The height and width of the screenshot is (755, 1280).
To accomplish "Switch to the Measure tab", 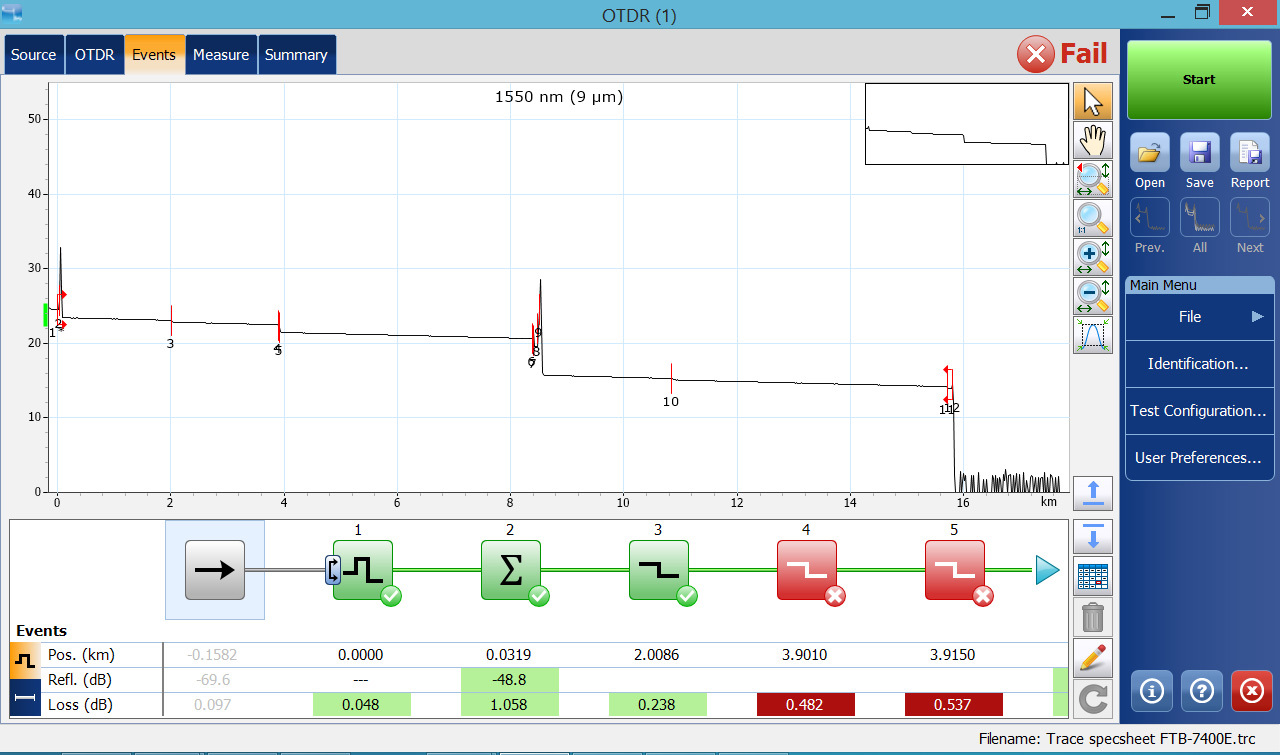I will 221,55.
